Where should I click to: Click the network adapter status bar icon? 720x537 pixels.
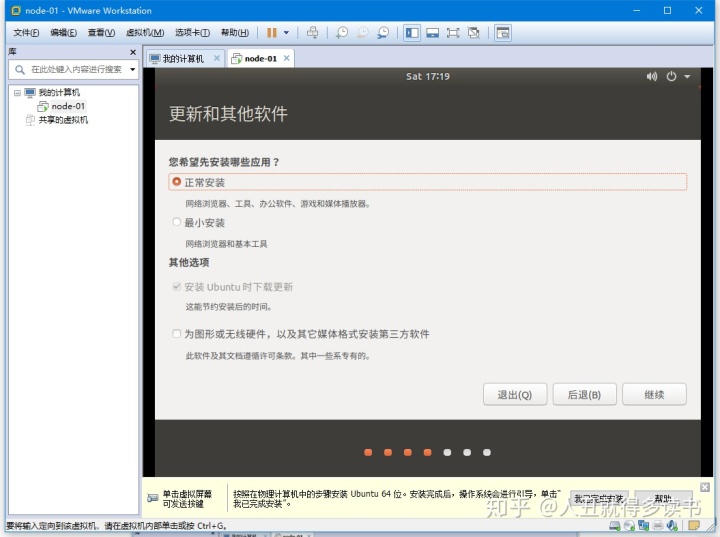643,526
